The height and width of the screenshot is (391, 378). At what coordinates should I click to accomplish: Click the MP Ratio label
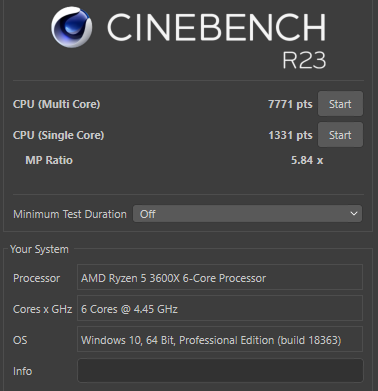[49, 160]
